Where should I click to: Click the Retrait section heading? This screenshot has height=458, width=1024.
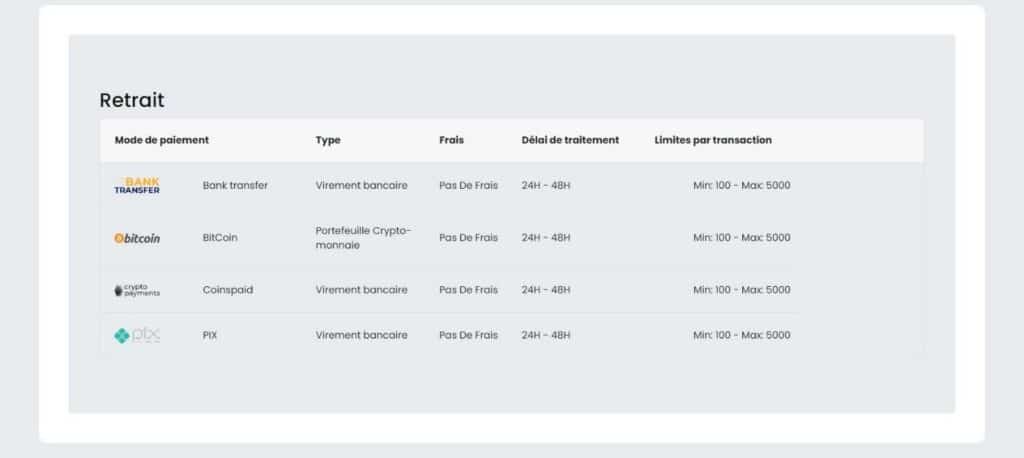point(132,101)
